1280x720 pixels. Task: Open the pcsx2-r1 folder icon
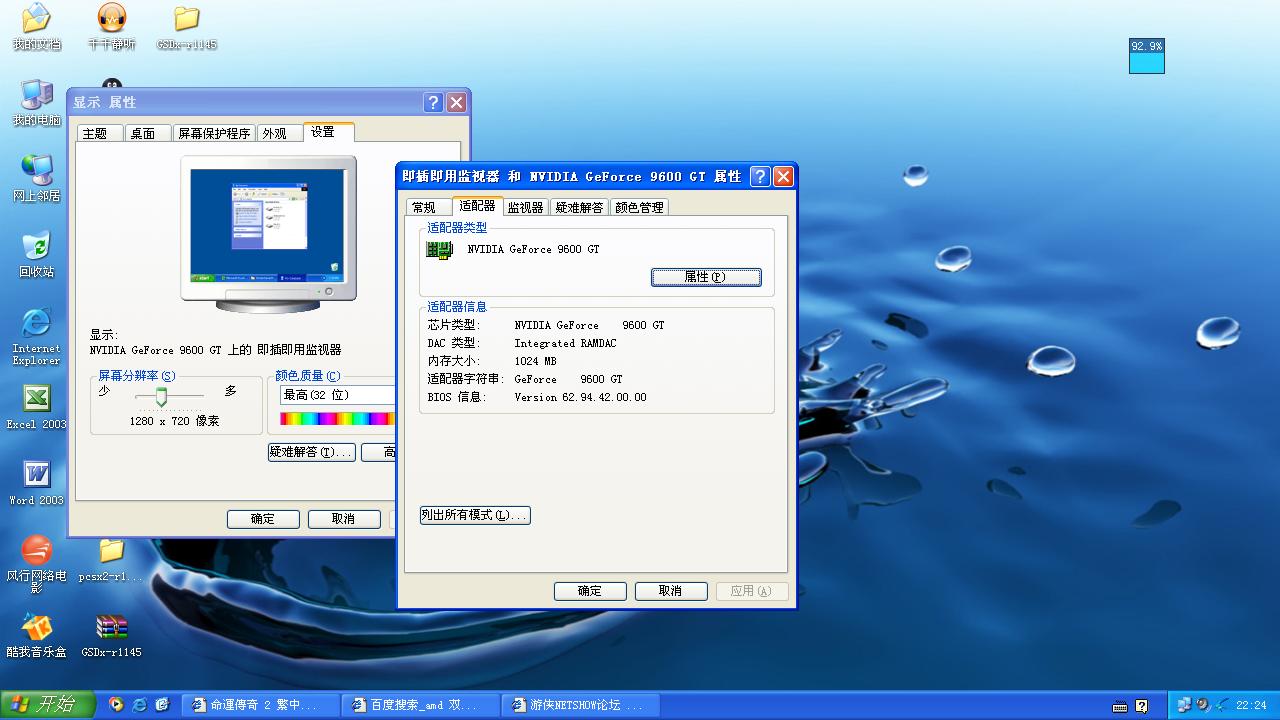pyautogui.click(x=111, y=559)
